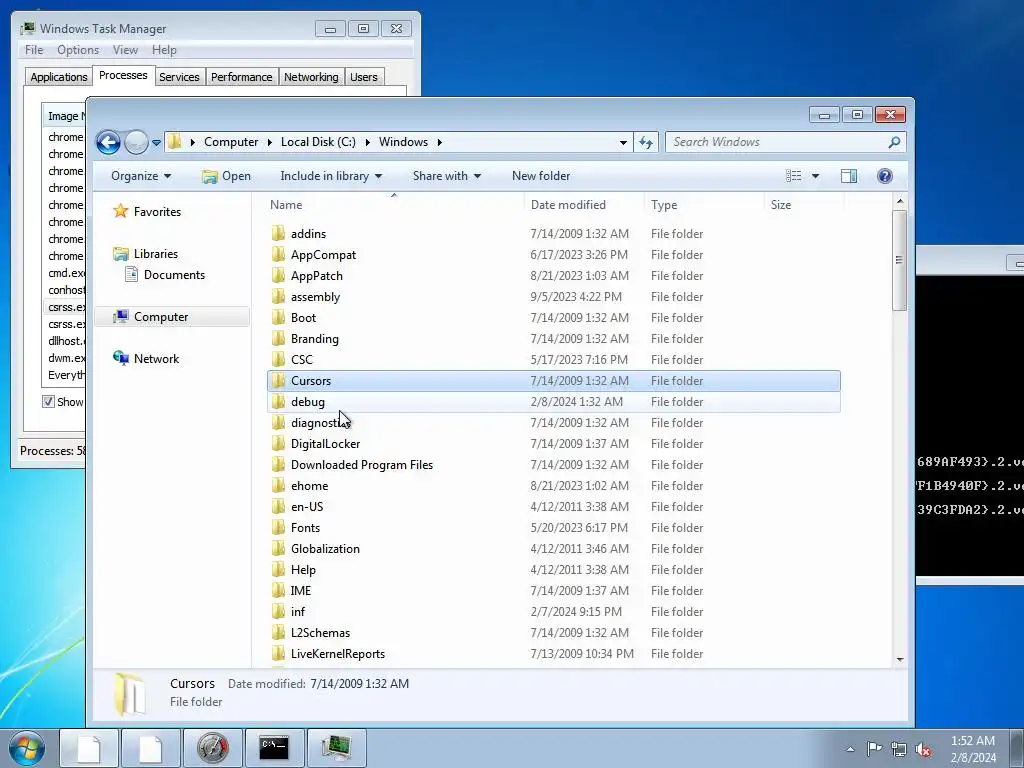Screen dimensions: 1024x768
Task: Click the Explorer forward arrow button
Action: [136, 142]
